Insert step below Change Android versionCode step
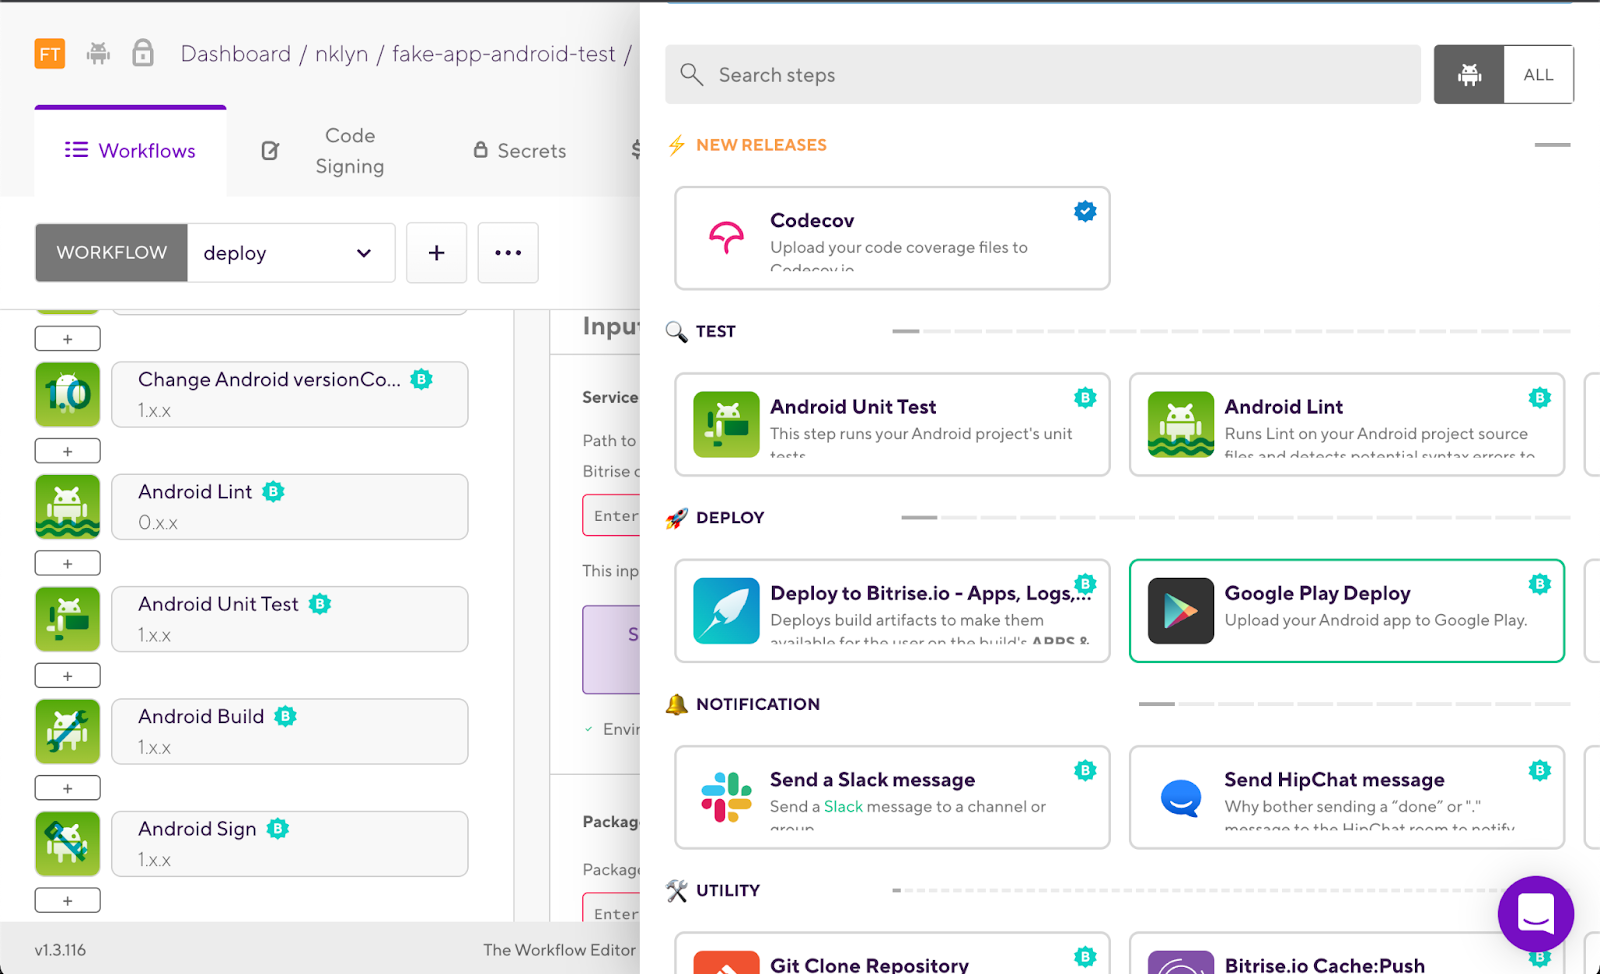The height and width of the screenshot is (974, 1600). pyautogui.click(x=68, y=451)
